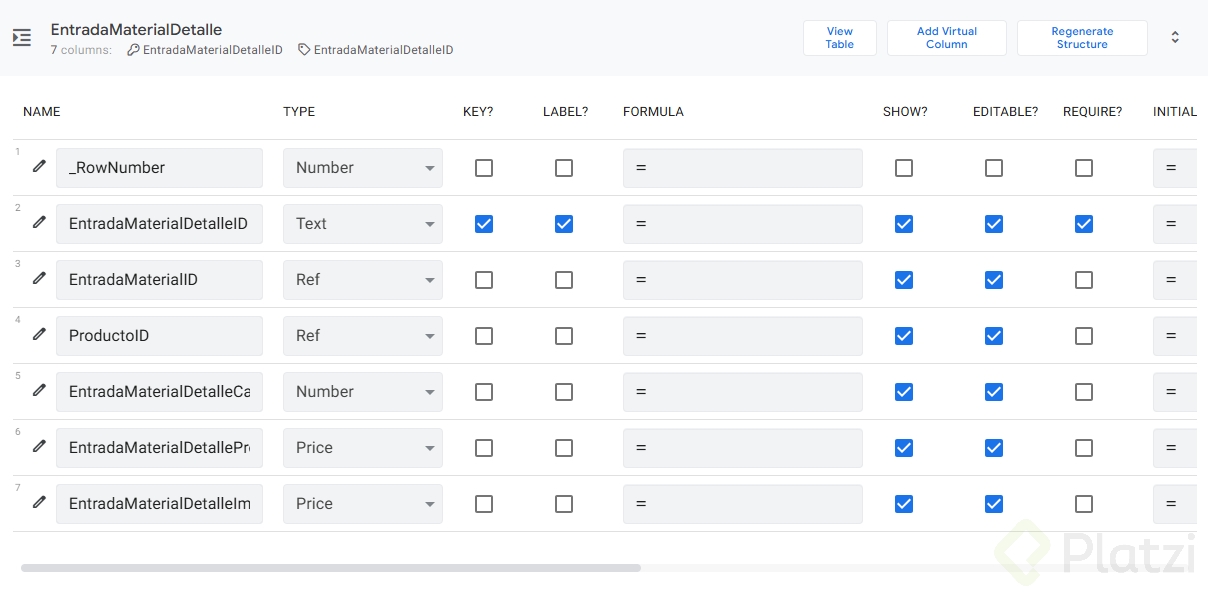The height and width of the screenshot is (592, 1208).
Task: Open pencil editor for EntradaMaterialDetalleID column
Action: pyautogui.click(x=39, y=223)
